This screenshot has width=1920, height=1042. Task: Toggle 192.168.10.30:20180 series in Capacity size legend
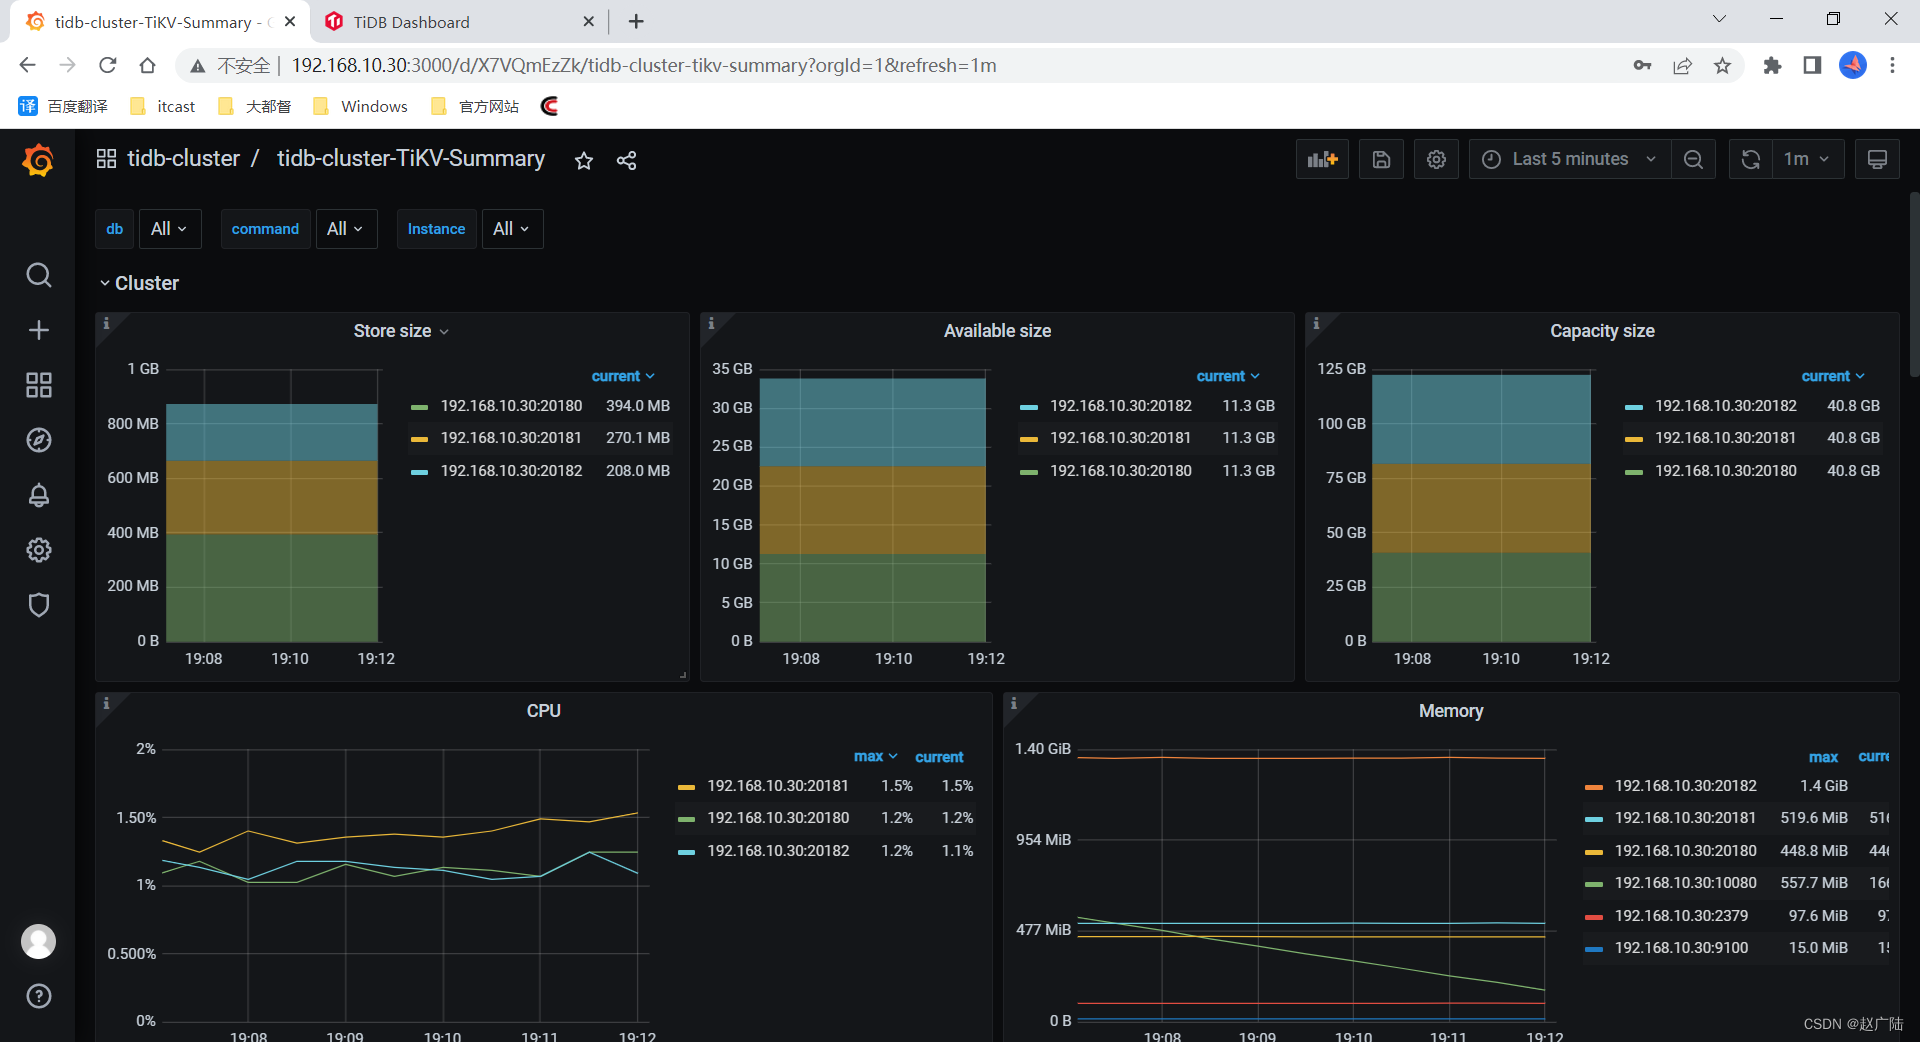[x=1725, y=471]
